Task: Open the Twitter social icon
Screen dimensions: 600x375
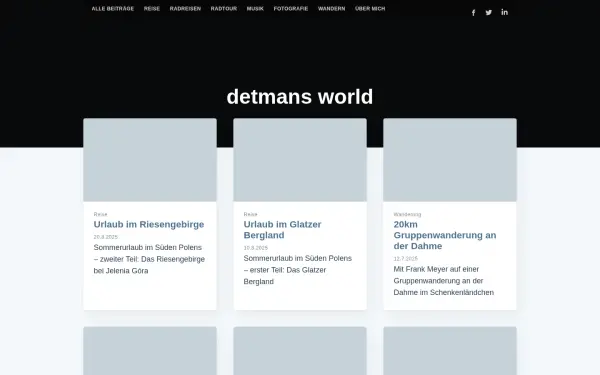Action: (x=489, y=13)
